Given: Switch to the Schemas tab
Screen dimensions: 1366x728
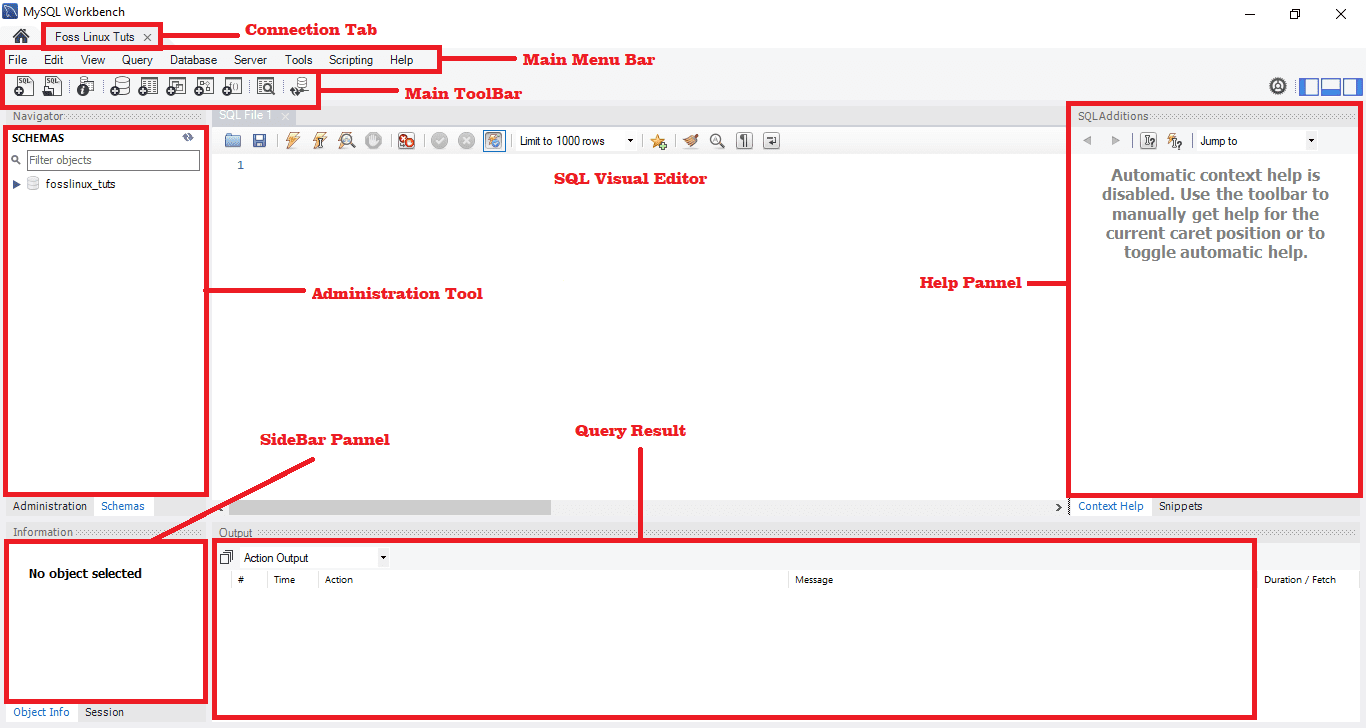Looking at the screenshot, I should click(123, 506).
